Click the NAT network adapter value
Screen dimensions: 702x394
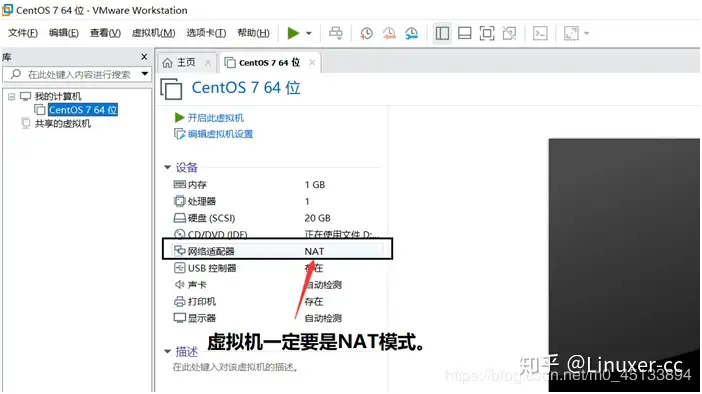click(314, 251)
